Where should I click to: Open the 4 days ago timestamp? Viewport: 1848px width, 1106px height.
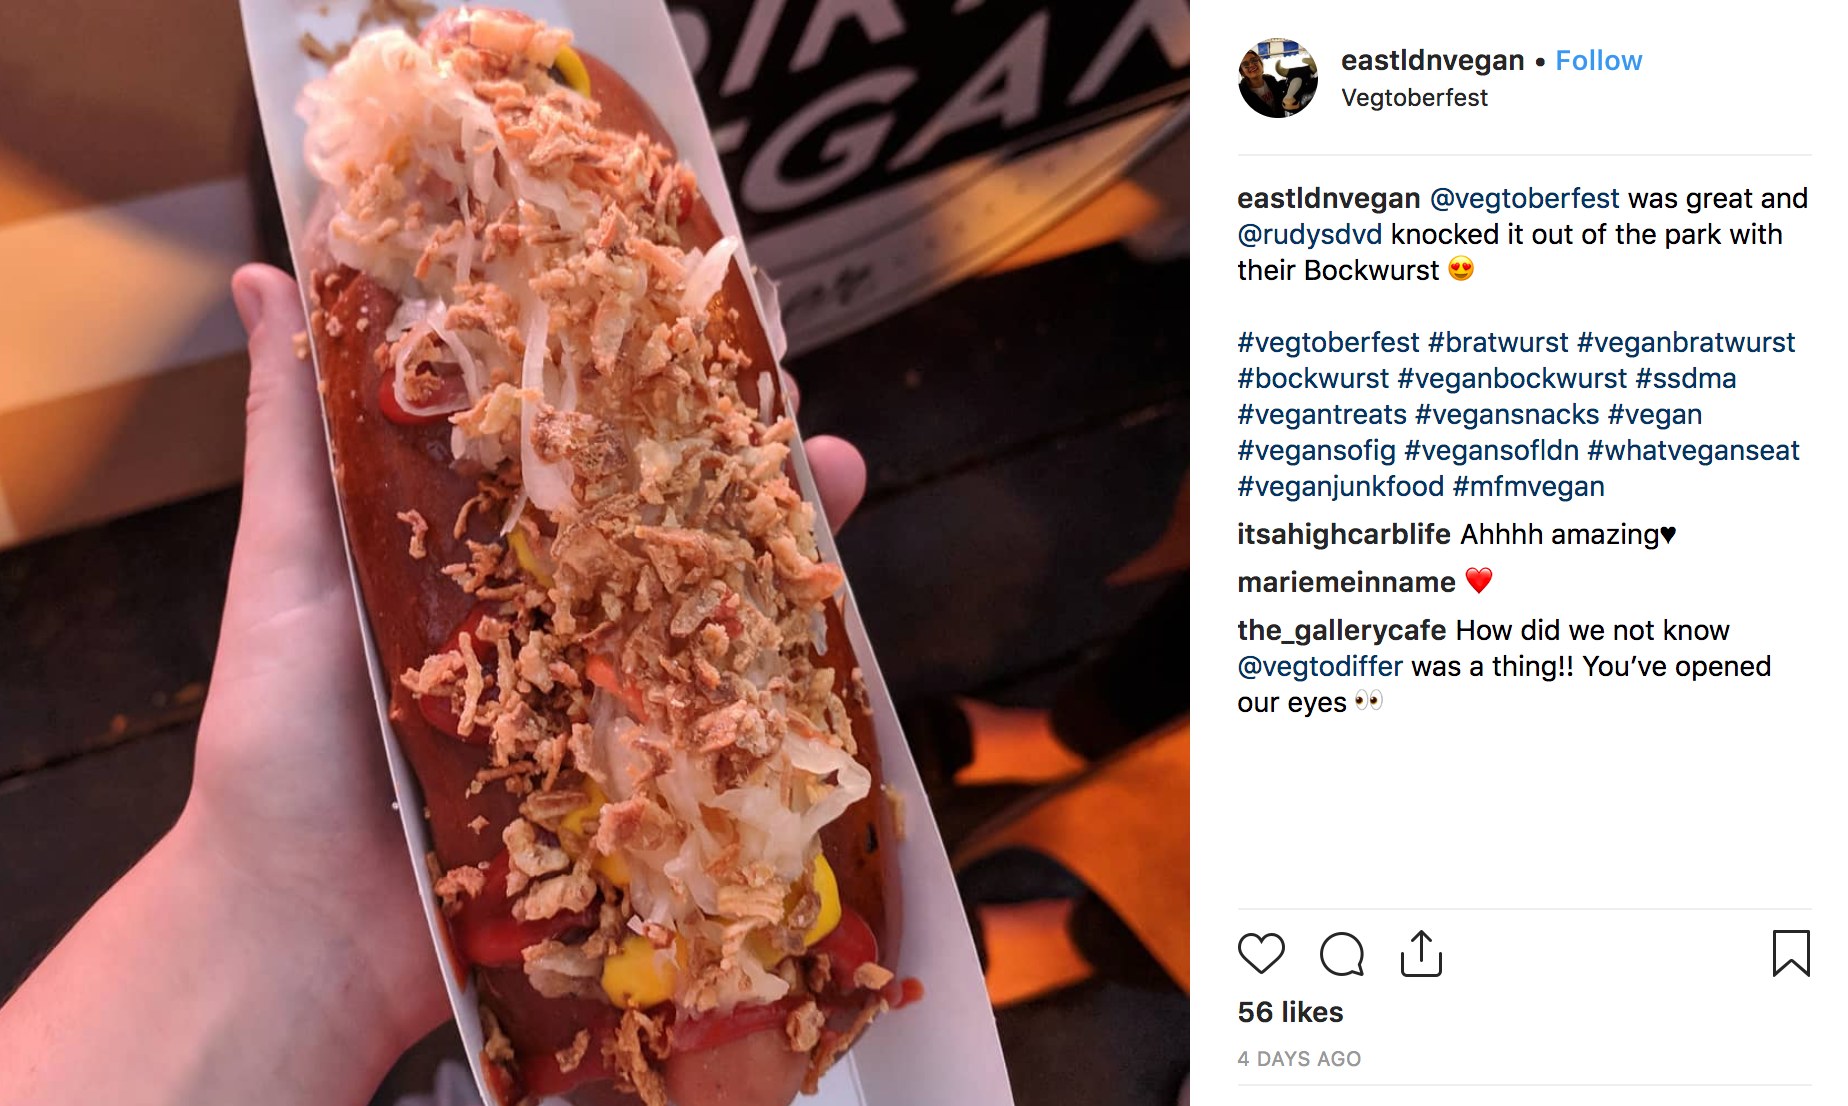1299,1058
